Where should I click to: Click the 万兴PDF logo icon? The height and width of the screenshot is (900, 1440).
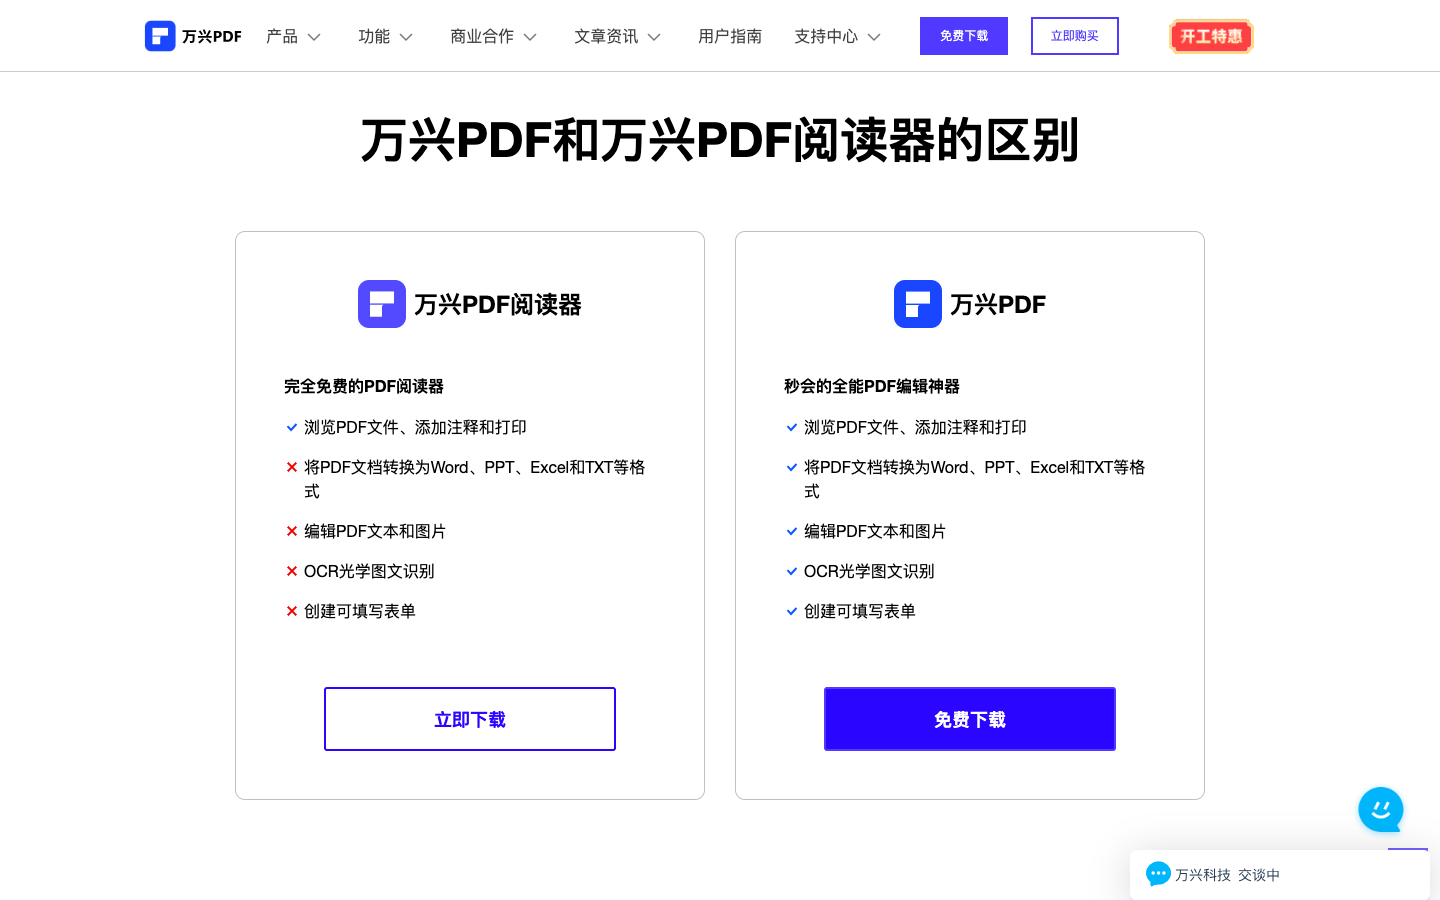click(160, 35)
